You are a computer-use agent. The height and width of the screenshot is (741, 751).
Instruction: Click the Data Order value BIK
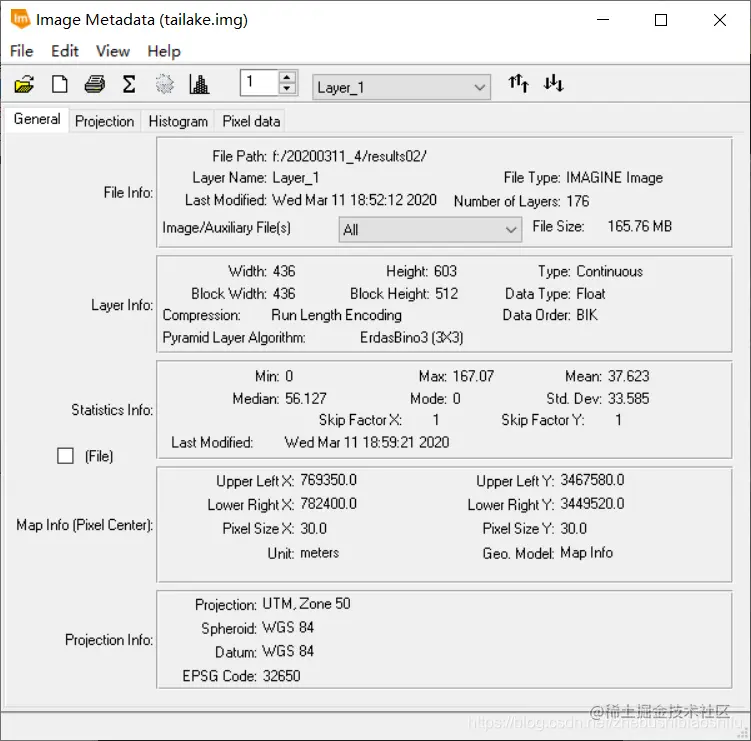point(587,315)
